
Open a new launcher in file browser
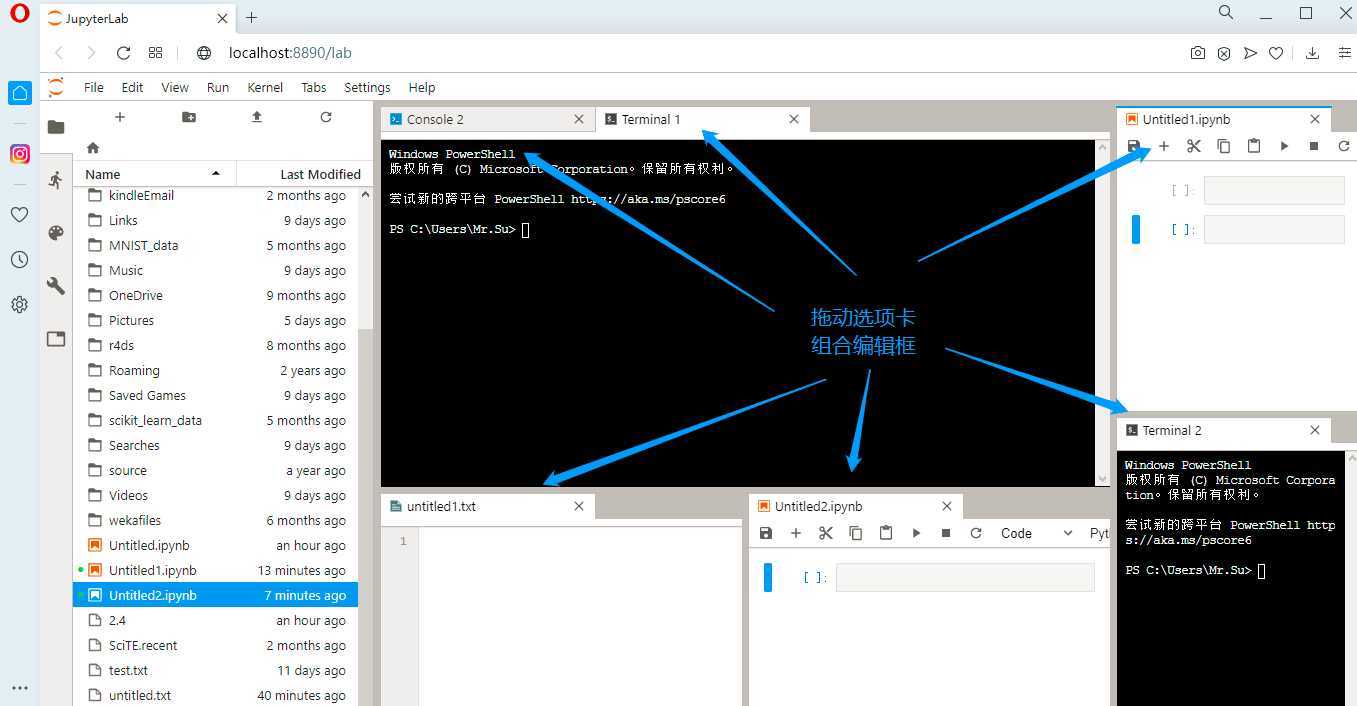pos(120,117)
